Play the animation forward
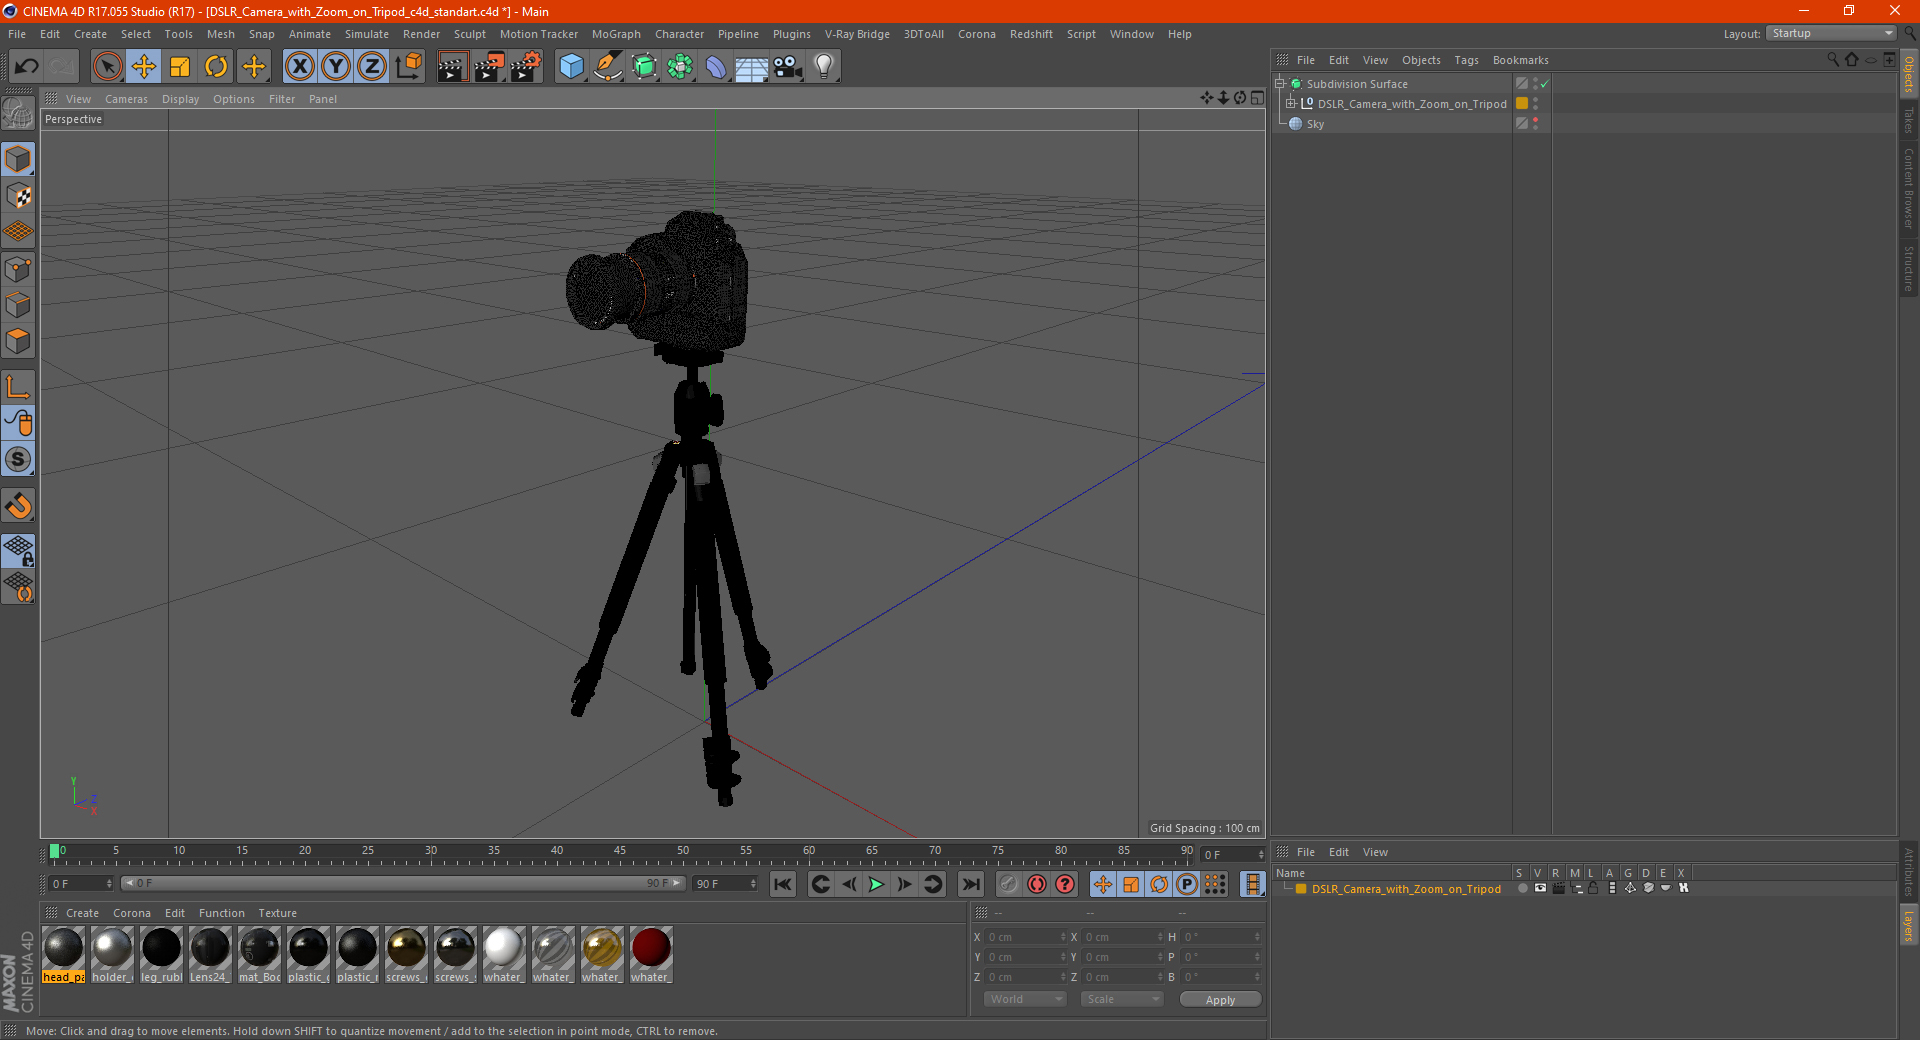 (x=876, y=884)
